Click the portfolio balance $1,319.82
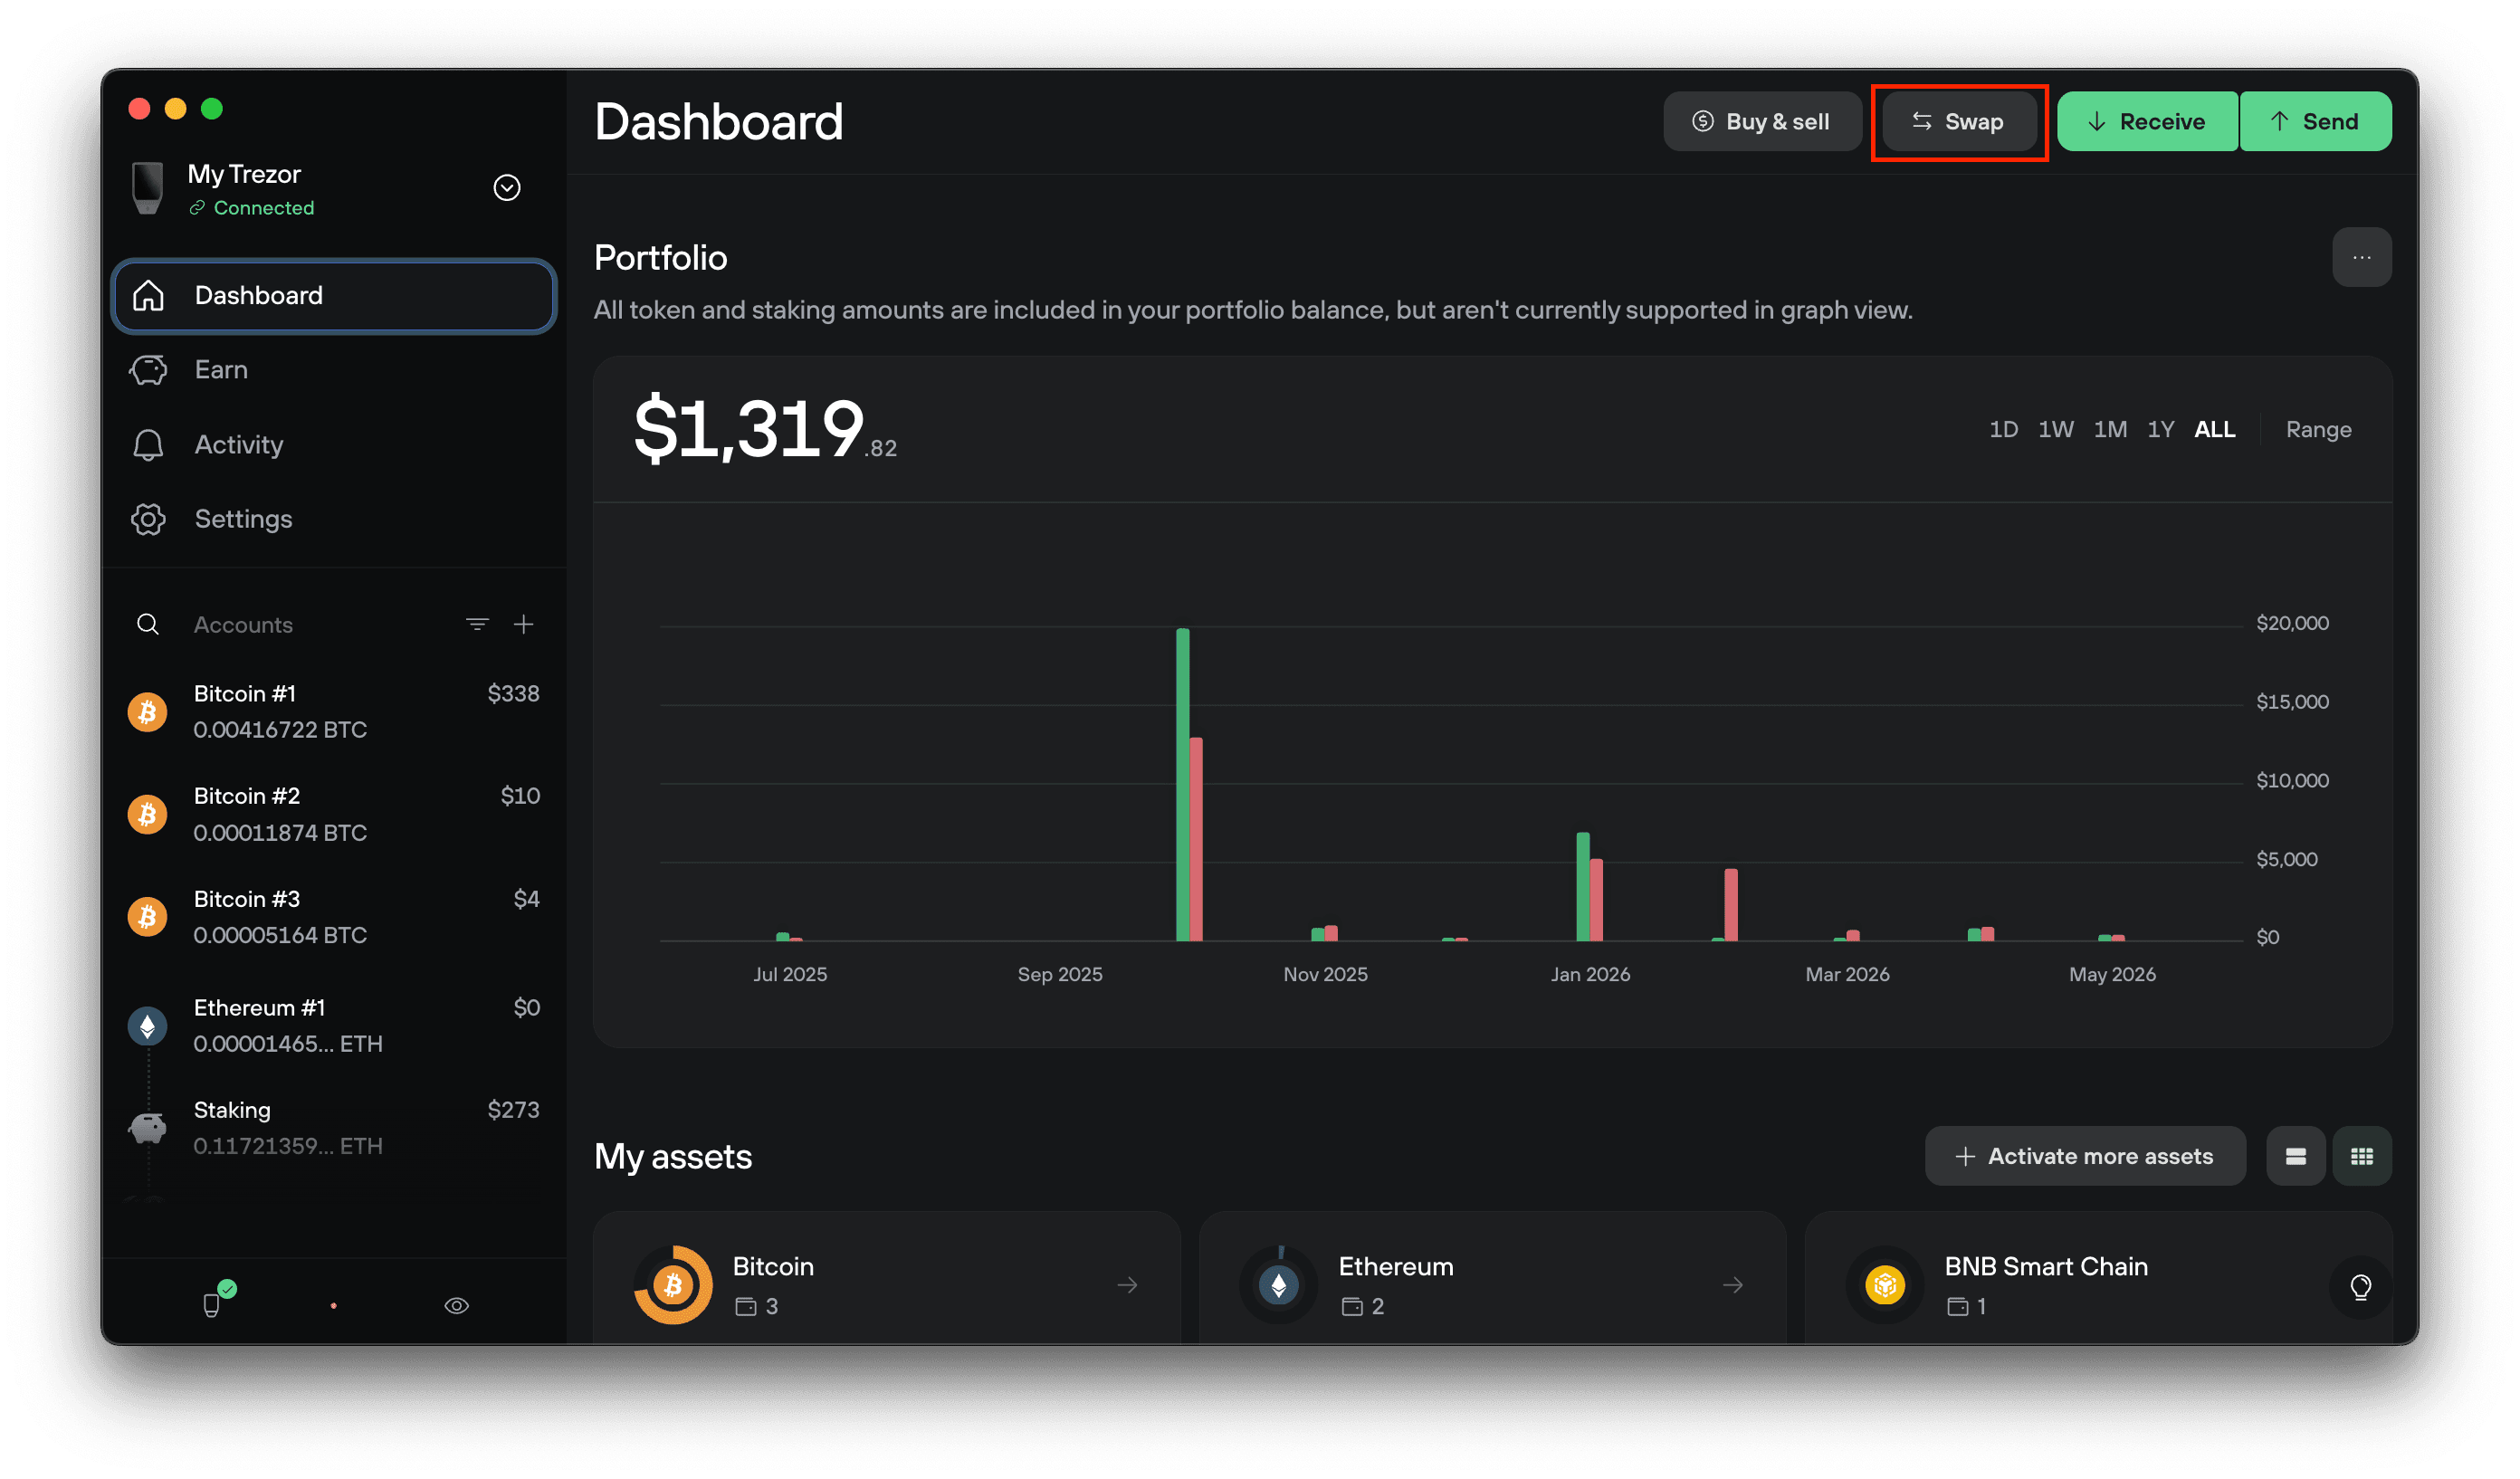 765,430
